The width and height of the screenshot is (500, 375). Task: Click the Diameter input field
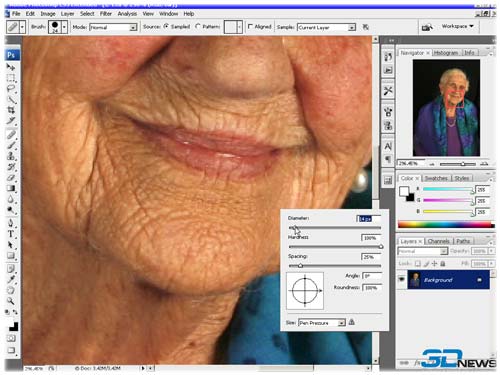(368, 219)
